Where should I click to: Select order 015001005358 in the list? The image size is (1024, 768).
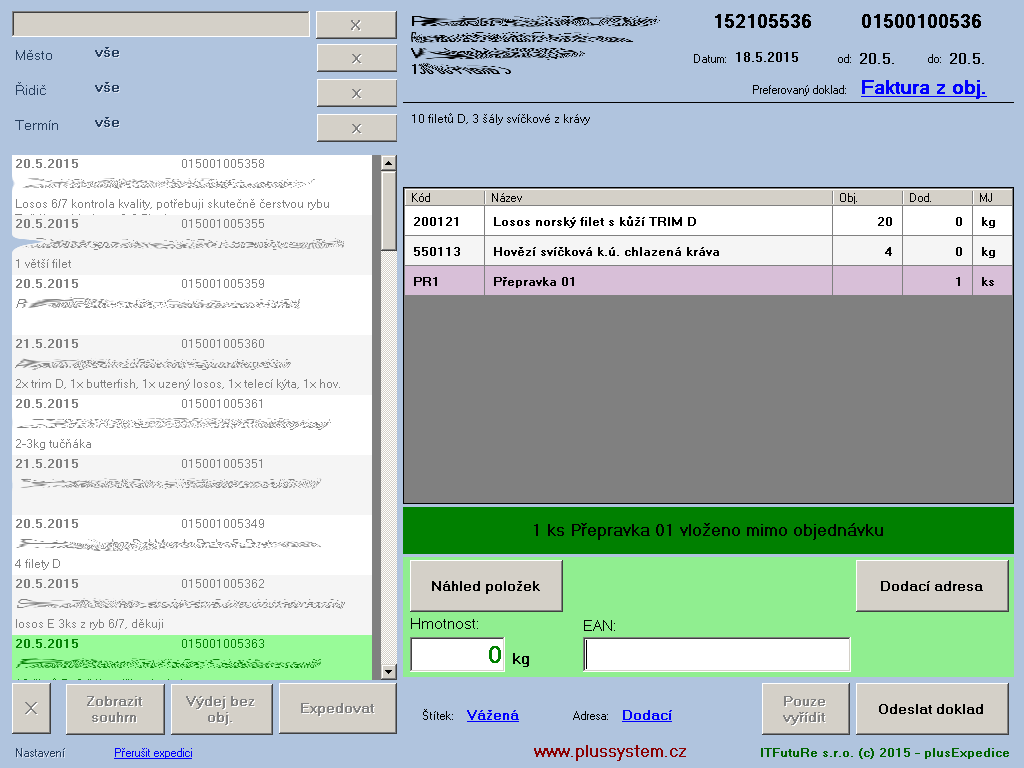click(192, 185)
